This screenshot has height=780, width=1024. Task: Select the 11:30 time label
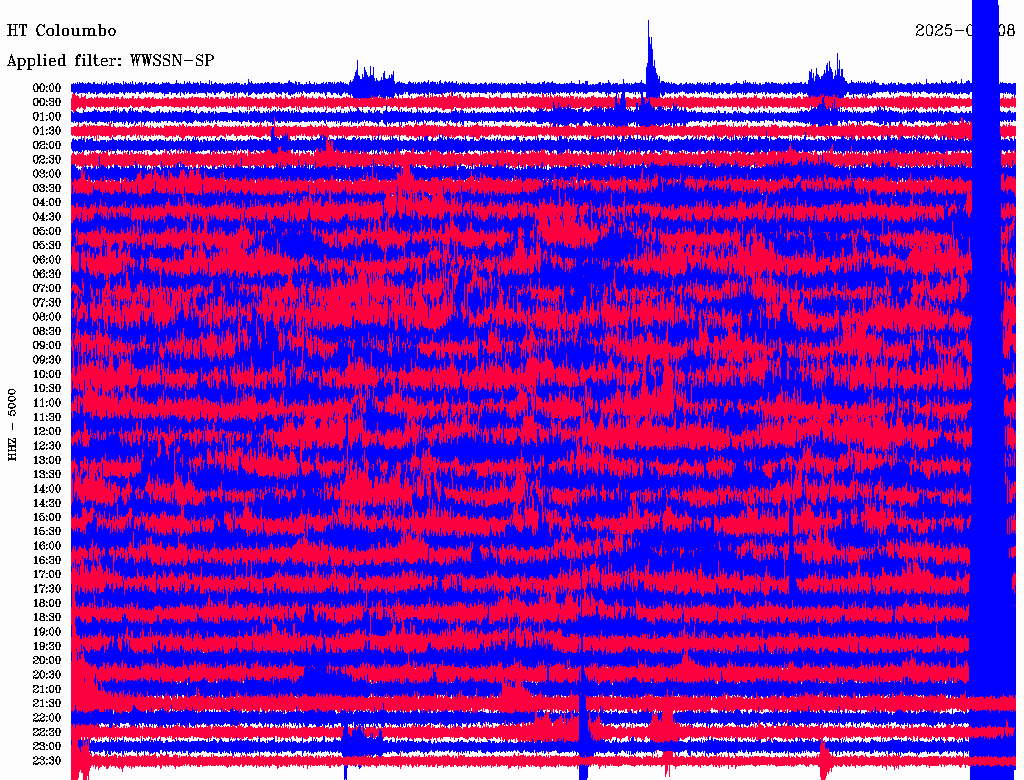coord(47,417)
